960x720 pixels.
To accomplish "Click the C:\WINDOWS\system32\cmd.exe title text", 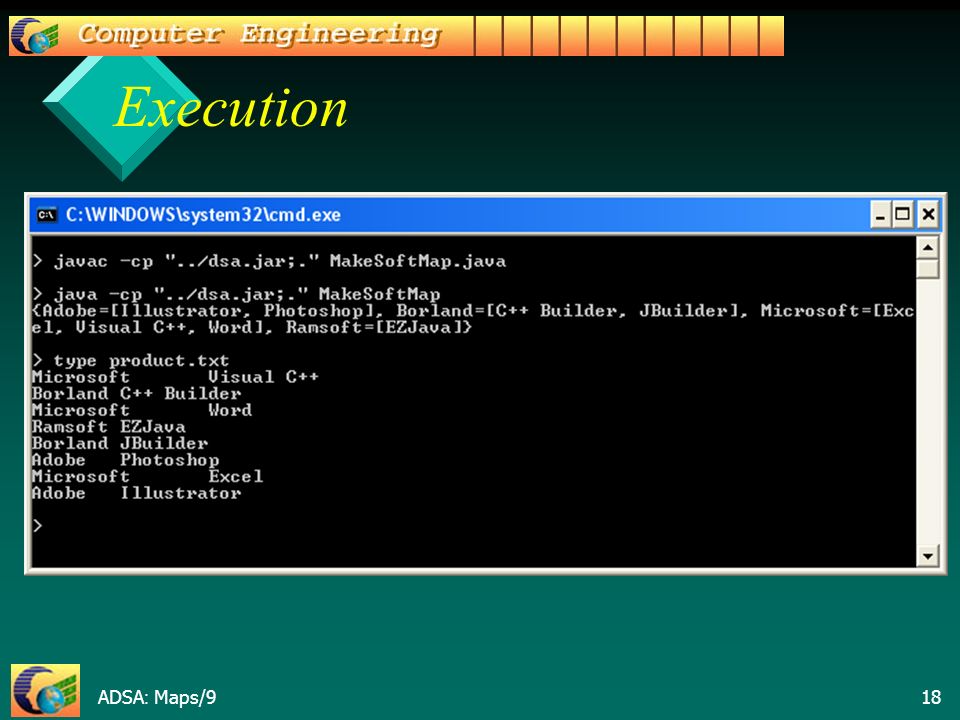I will (x=203, y=215).
